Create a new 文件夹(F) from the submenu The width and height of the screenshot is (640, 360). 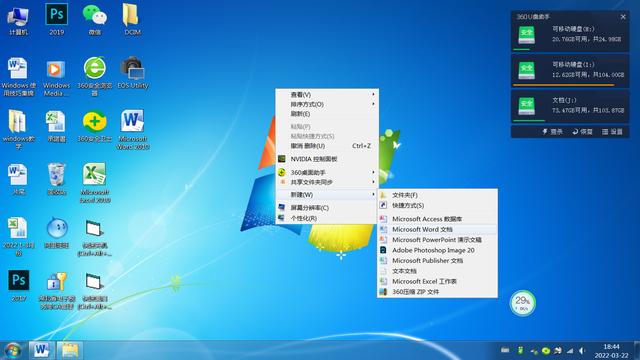[x=437, y=195]
